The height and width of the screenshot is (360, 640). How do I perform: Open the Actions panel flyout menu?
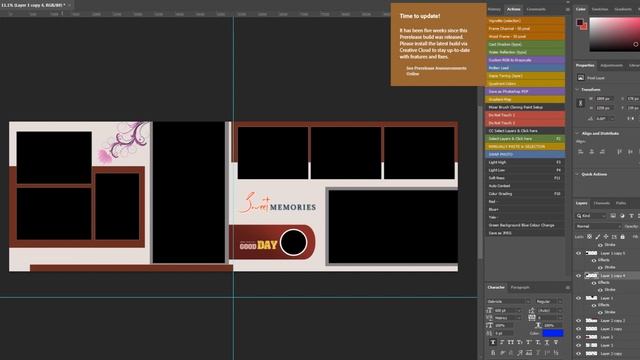(x=567, y=9)
